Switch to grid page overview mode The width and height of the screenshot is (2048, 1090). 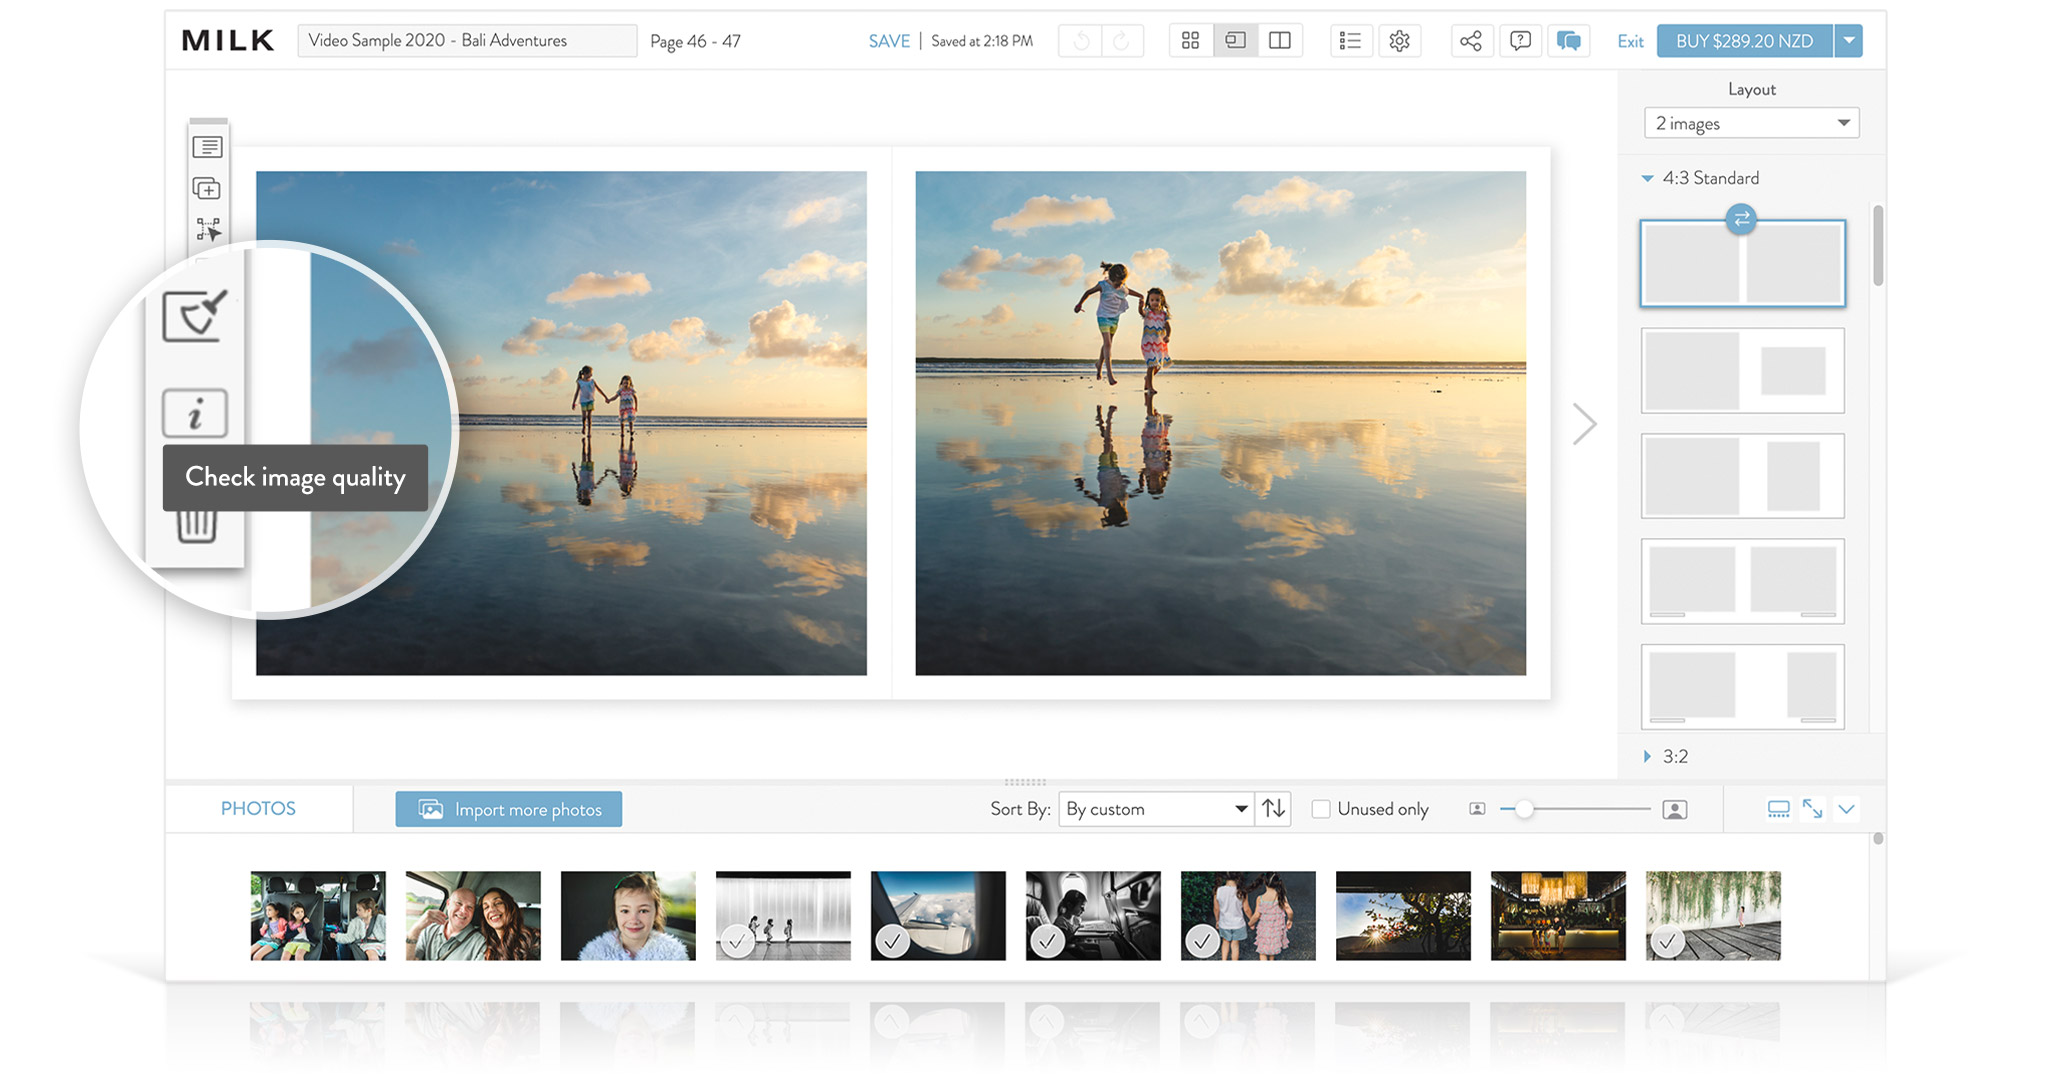(x=1189, y=40)
